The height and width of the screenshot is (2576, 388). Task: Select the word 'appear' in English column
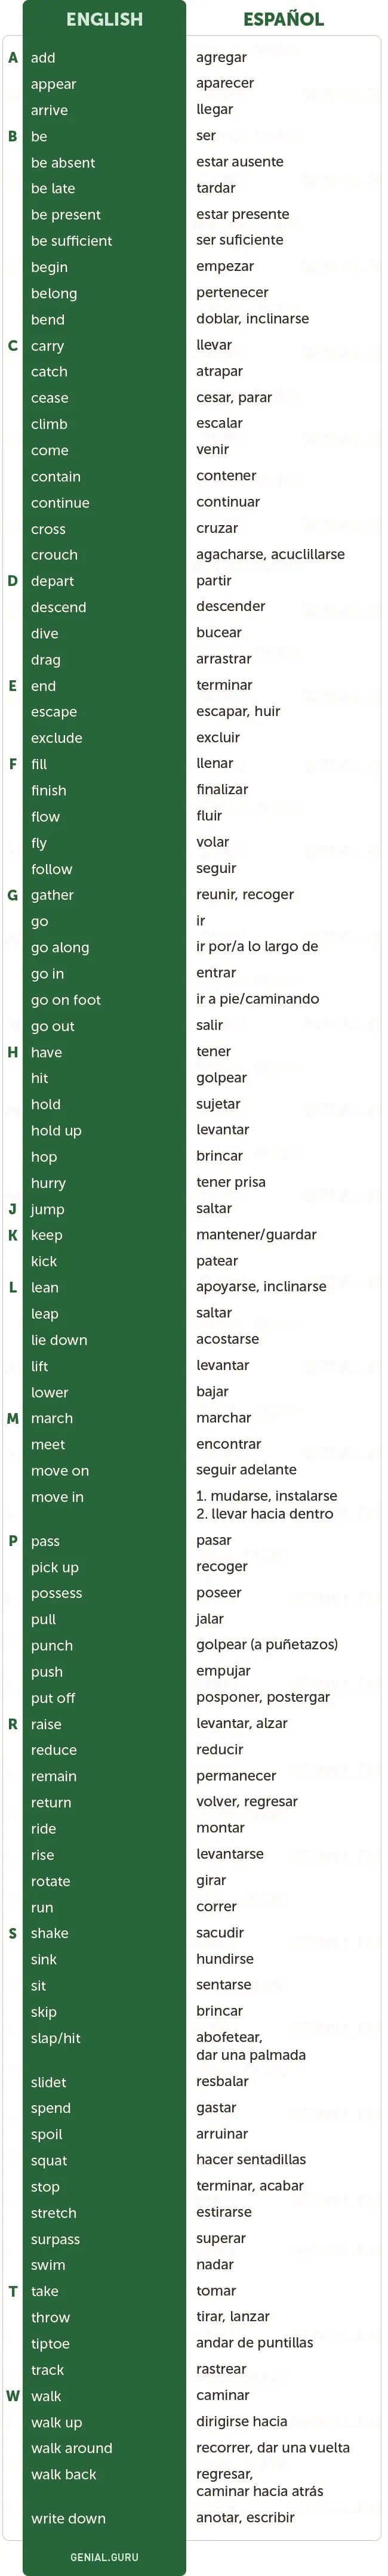(x=53, y=85)
